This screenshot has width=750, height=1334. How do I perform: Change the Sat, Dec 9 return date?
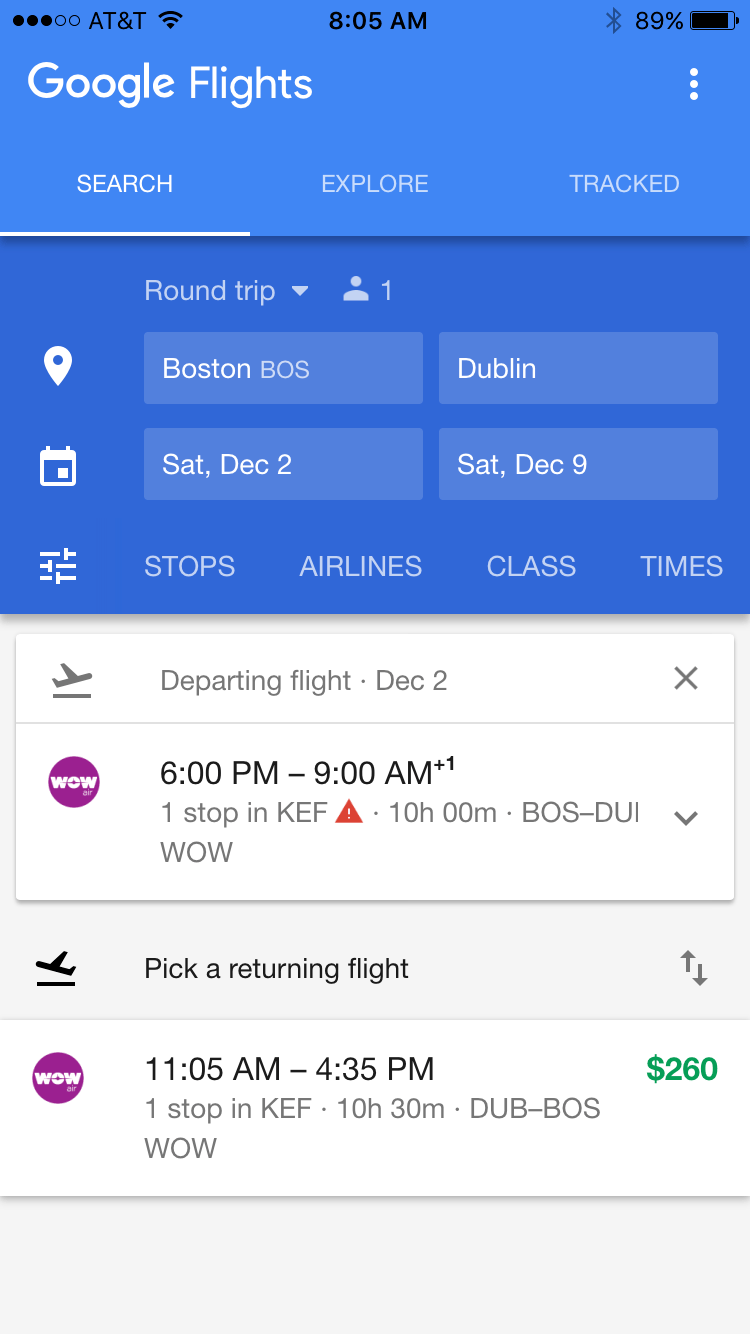578,464
